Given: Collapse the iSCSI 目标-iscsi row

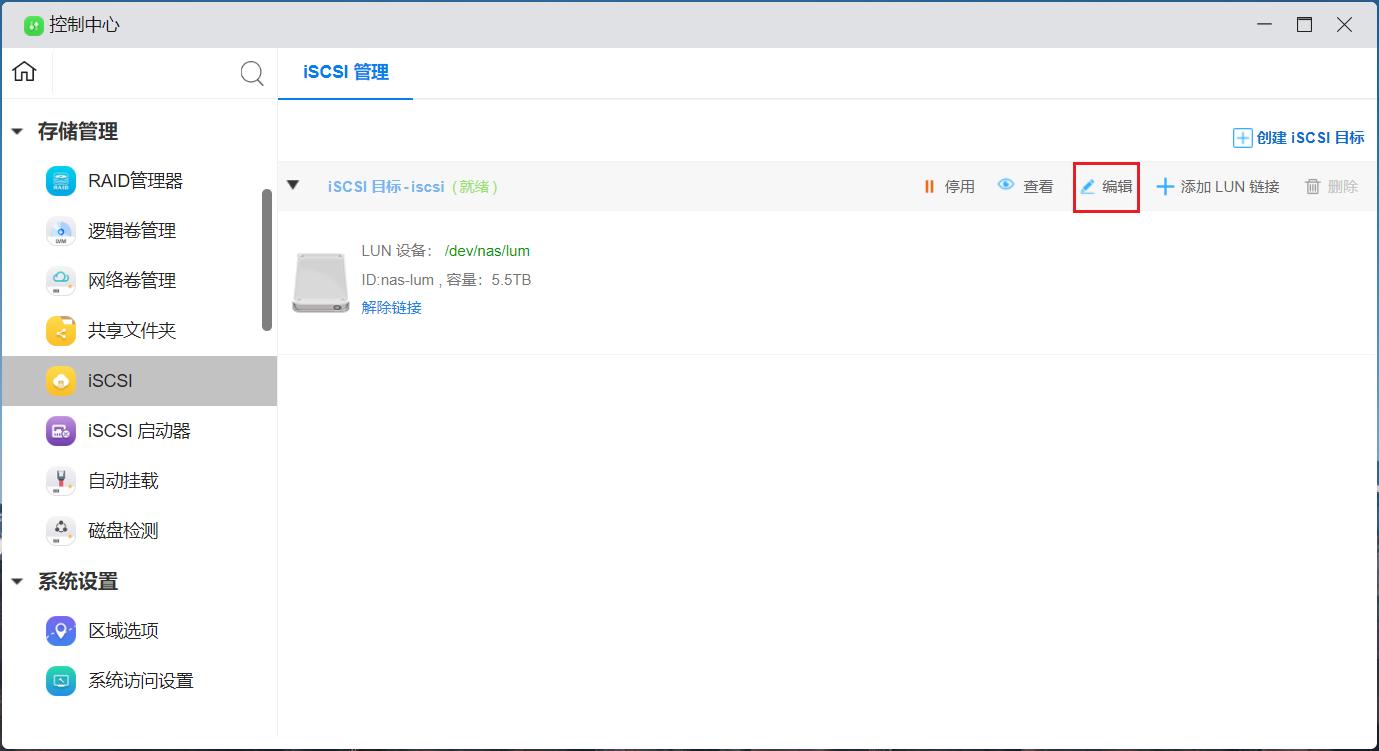Looking at the screenshot, I should click(x=293, y=185).
